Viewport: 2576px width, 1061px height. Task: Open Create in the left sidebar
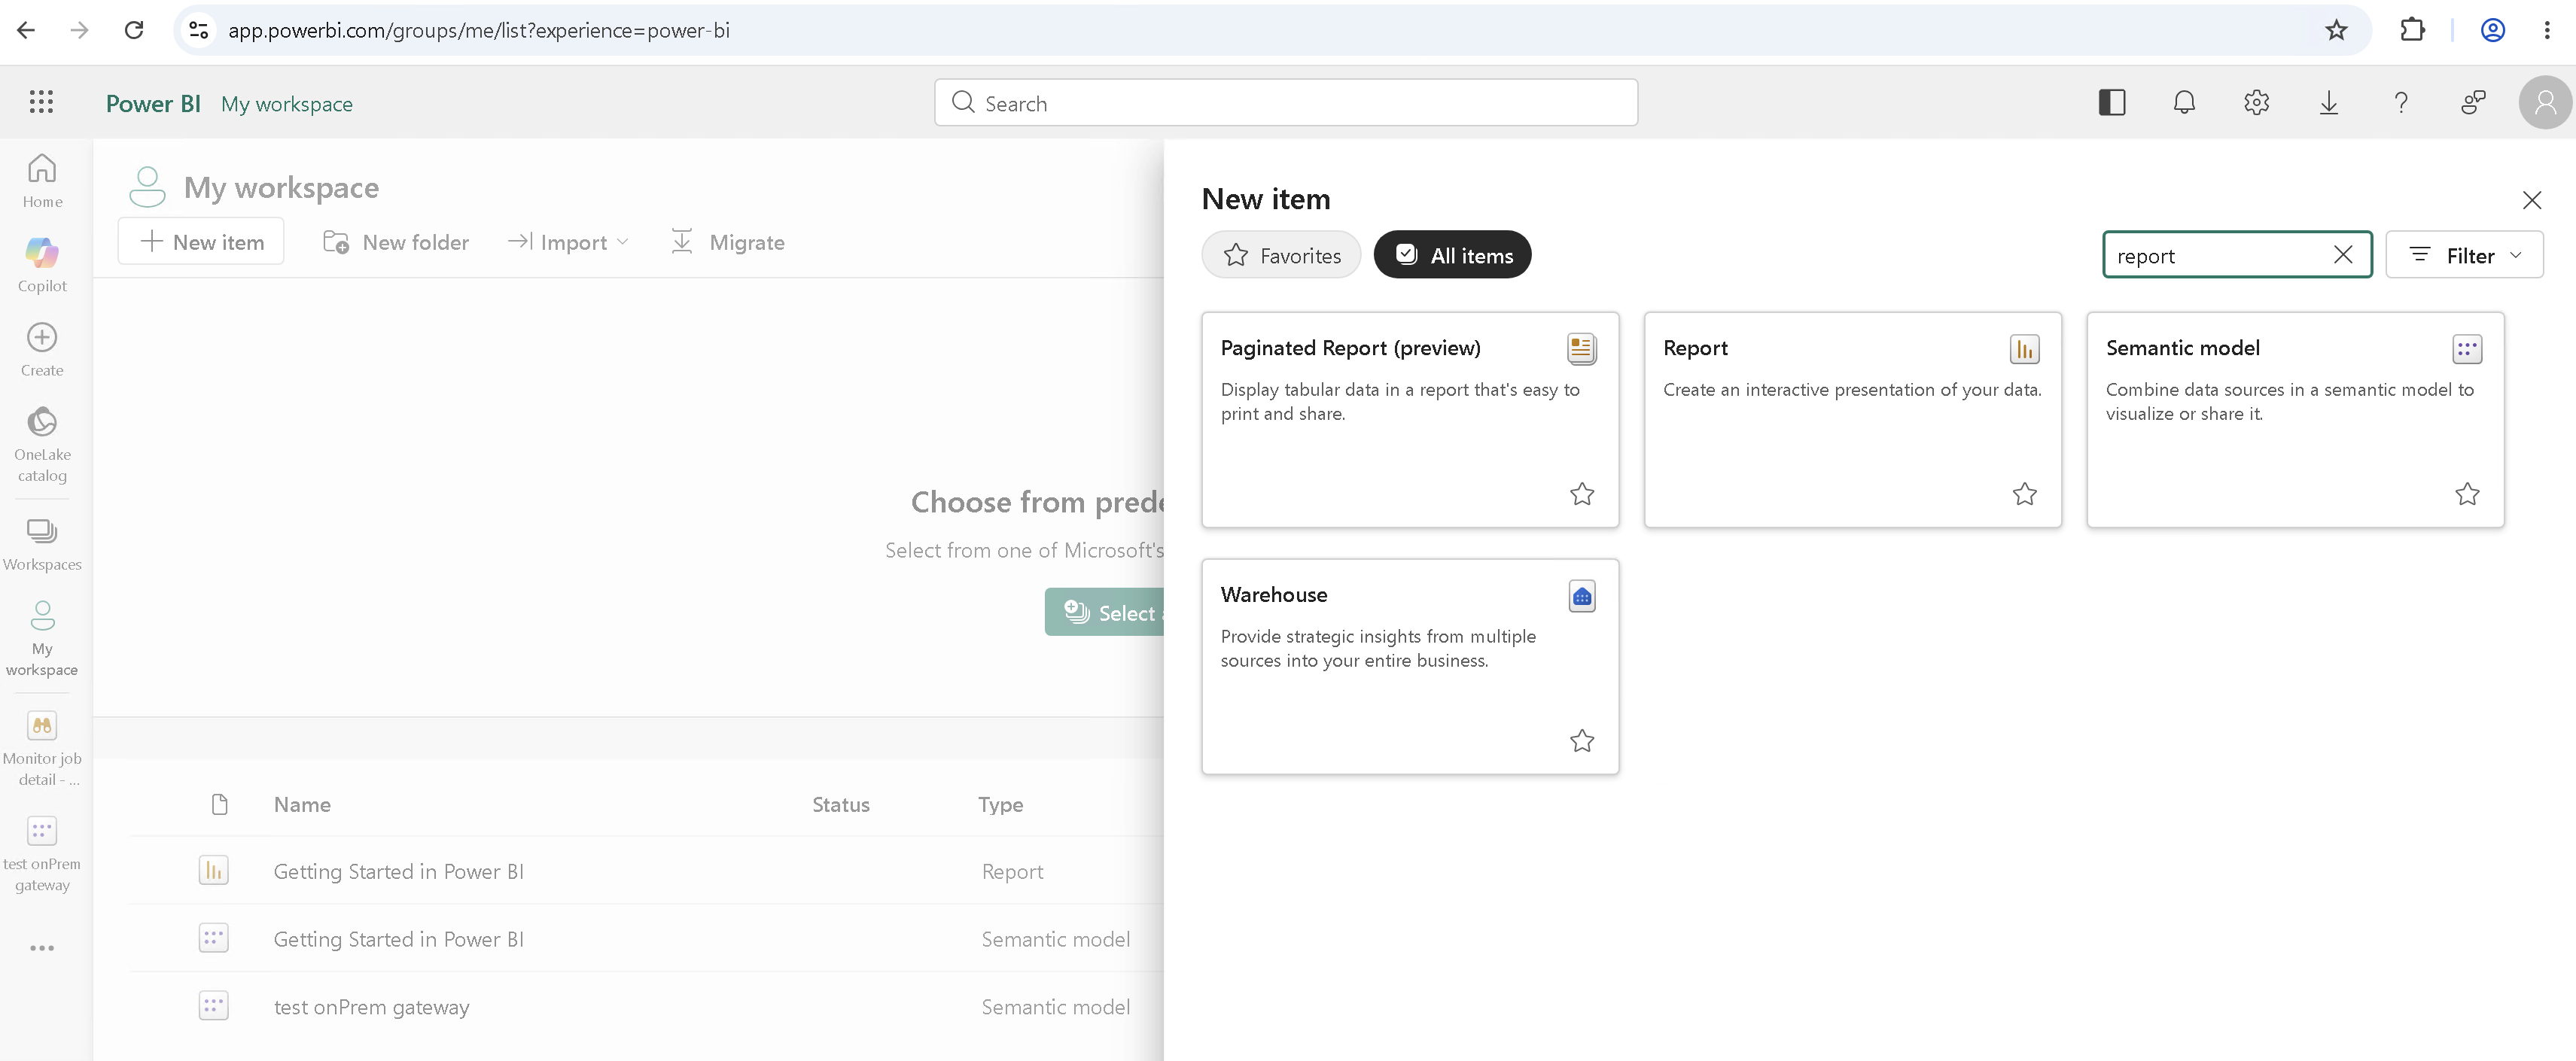tap(42, 350)
